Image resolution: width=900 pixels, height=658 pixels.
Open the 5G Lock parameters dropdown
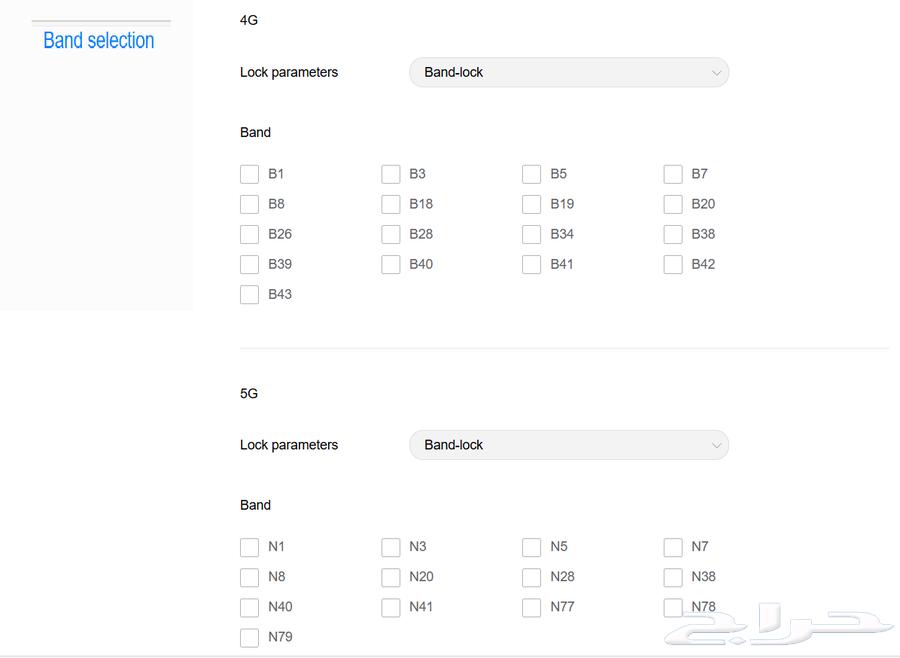(569, 445)
